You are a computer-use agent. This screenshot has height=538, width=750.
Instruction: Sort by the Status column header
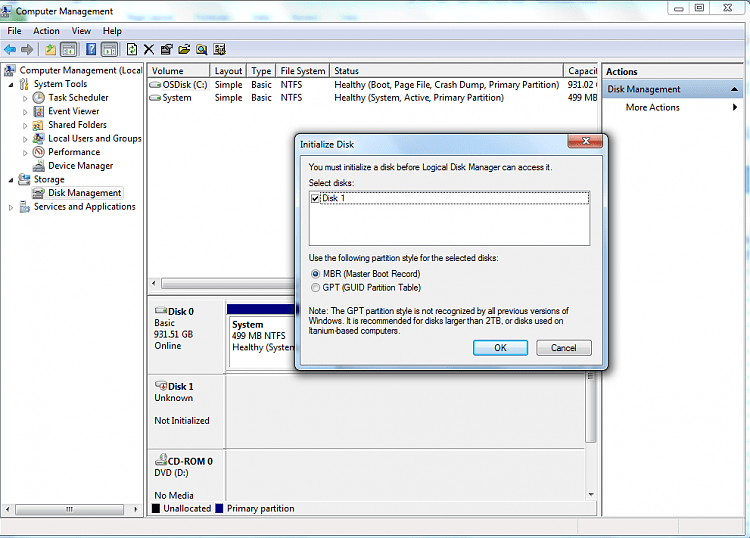(446, 71)
